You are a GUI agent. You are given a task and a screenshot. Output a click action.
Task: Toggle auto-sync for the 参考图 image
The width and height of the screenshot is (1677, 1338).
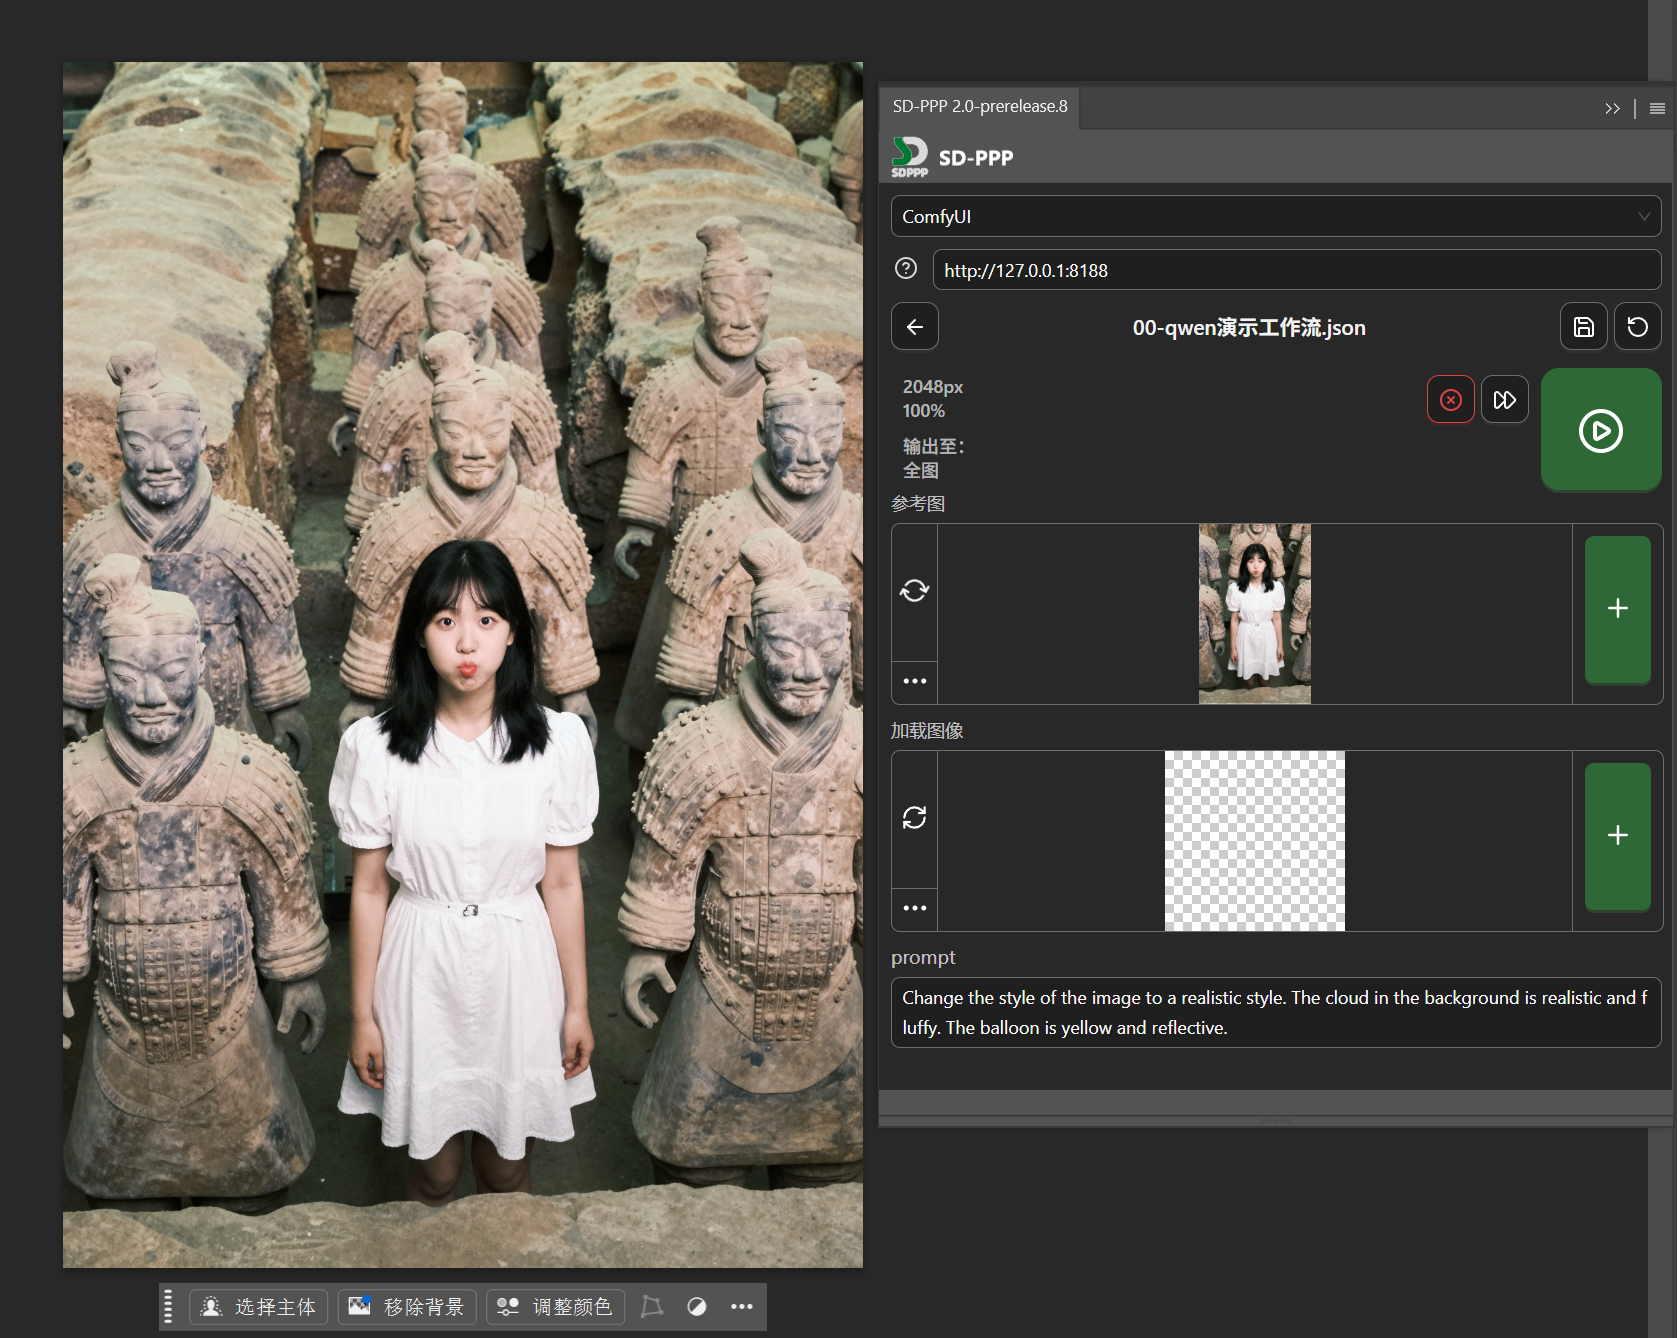click(914, 591)
